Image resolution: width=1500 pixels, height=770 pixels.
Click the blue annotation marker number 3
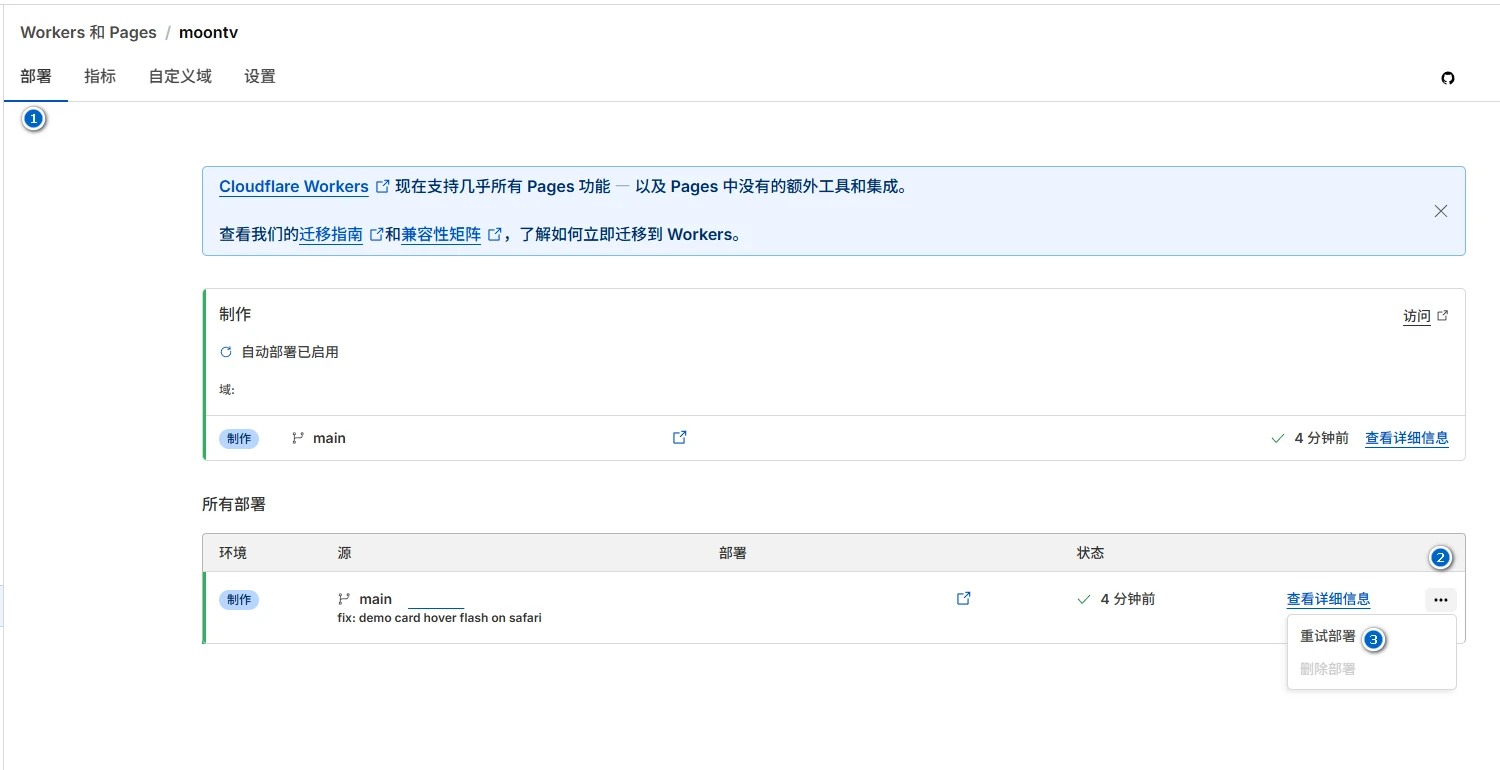pyautogui.click(x=1374, y=640)
